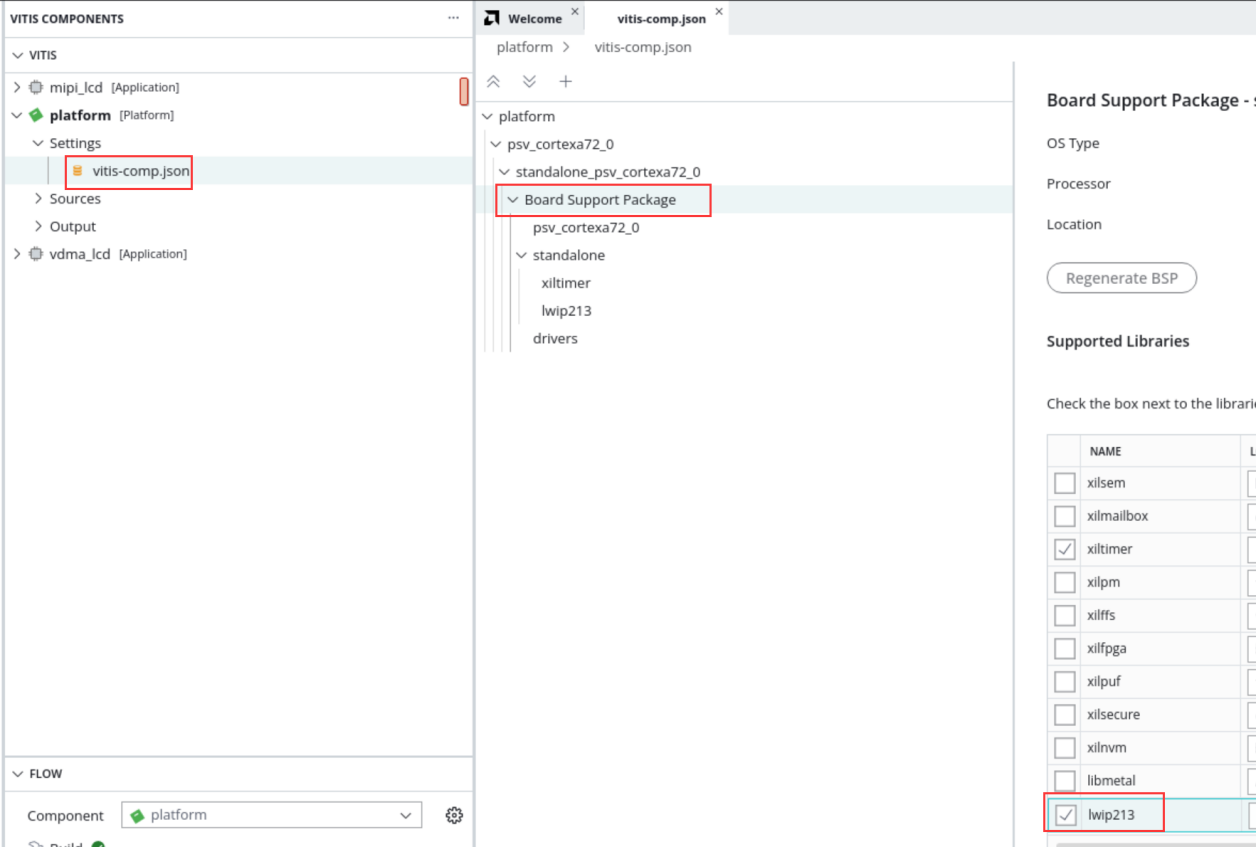The image size is (1256, 847).
Task: Select the drivers tree item
Action: pos(555,339)
